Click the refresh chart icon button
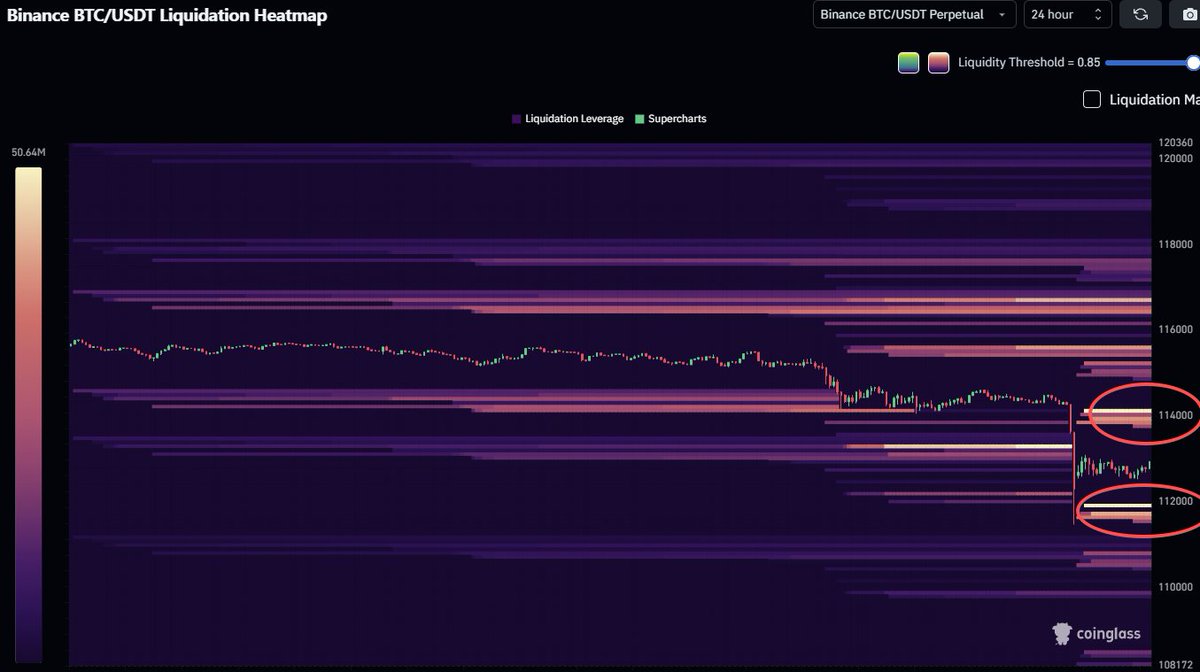This screenshot has width=1200, height=672. pos(1140,14)
